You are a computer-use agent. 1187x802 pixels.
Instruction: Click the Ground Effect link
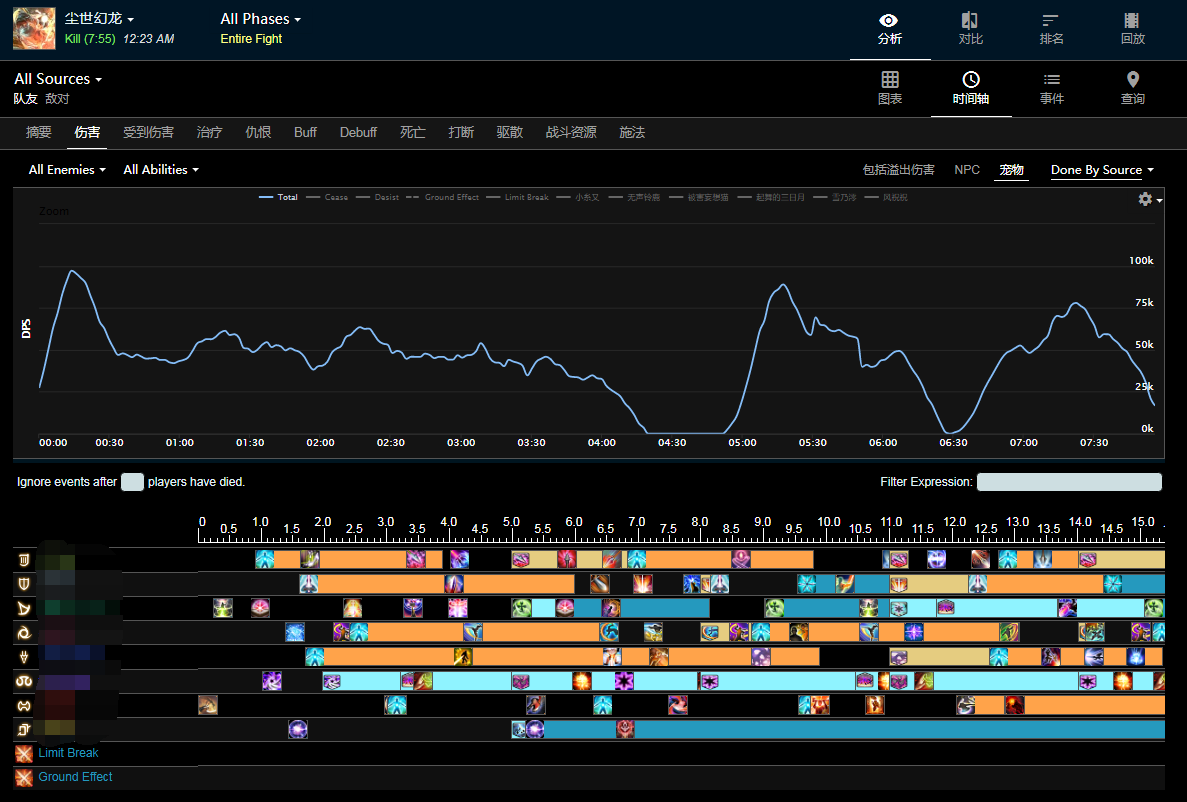coord(75,777)
